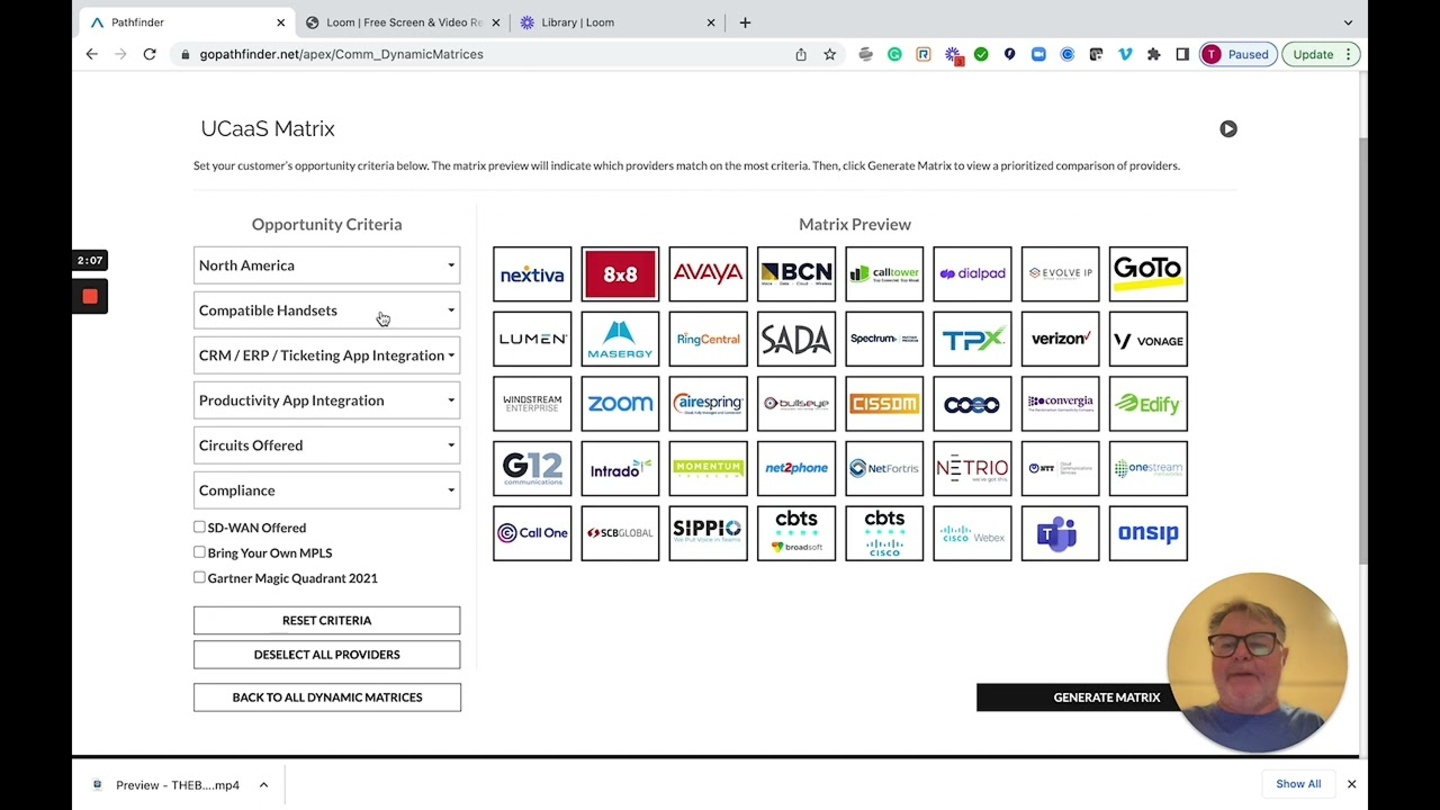Screen dimensions: 1440x810
Task: Choose the Vonage provider logo
Action: coord(1148,339)
